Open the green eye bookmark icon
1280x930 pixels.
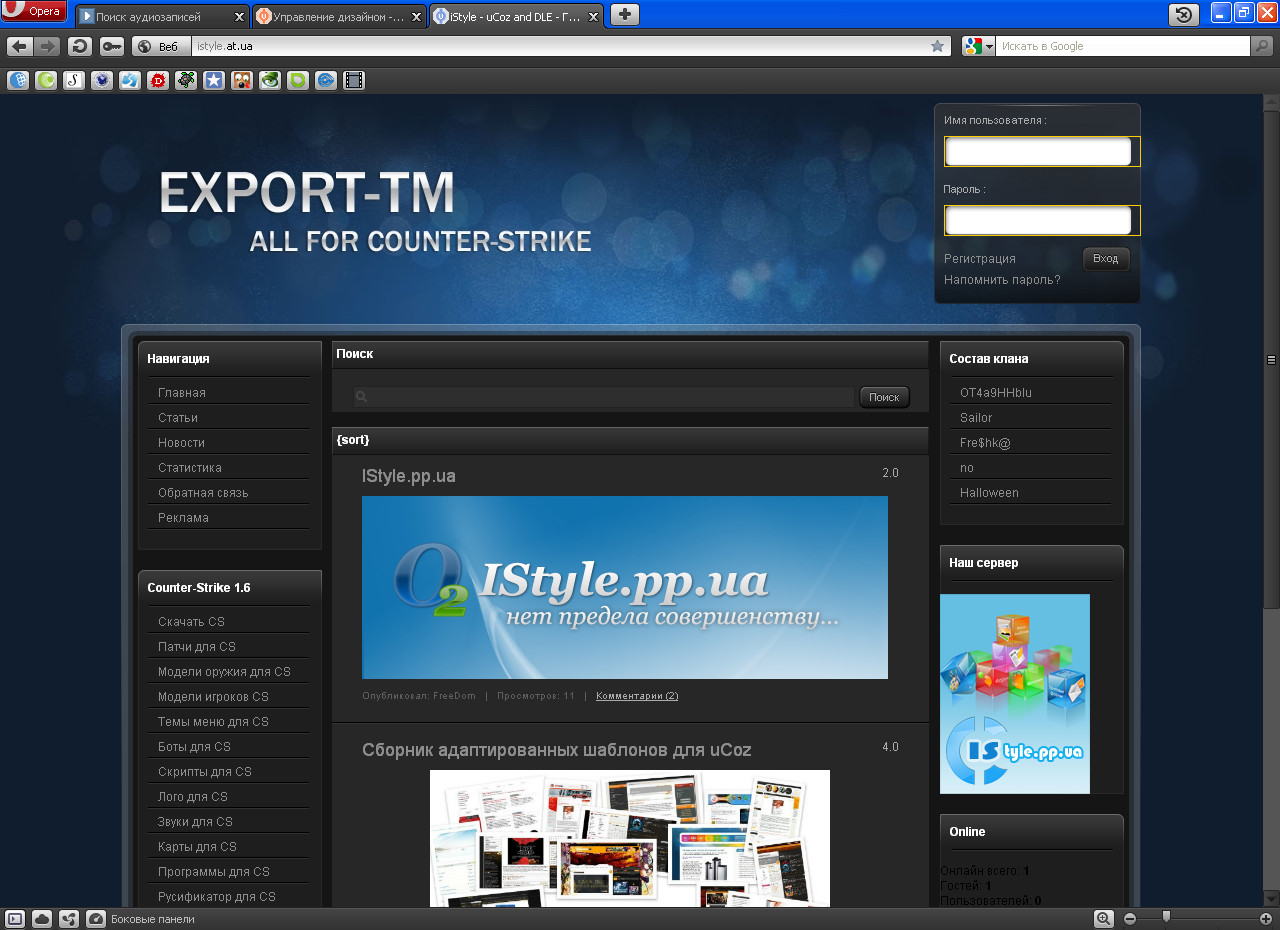tap(270, 81)
